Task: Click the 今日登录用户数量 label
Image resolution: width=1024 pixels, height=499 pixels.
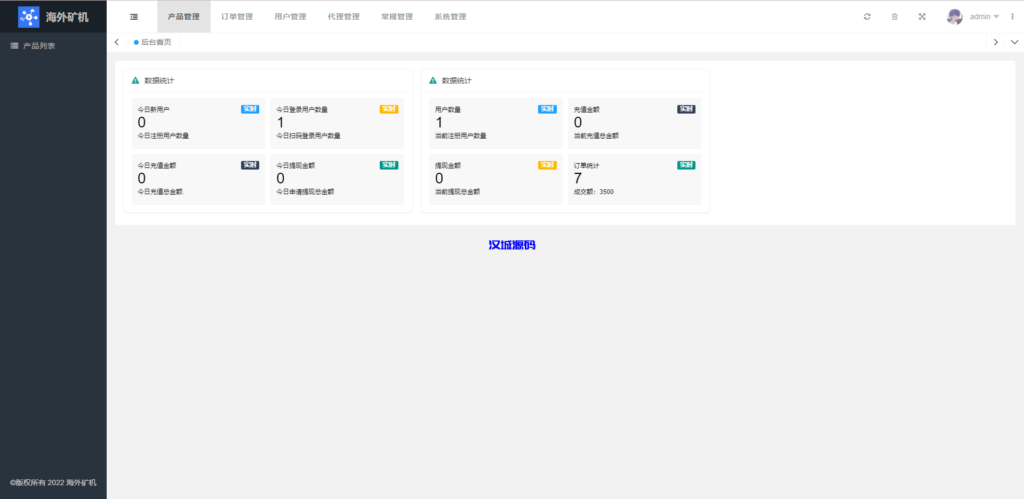Action: pyautogui.click(x=302, y=110)
